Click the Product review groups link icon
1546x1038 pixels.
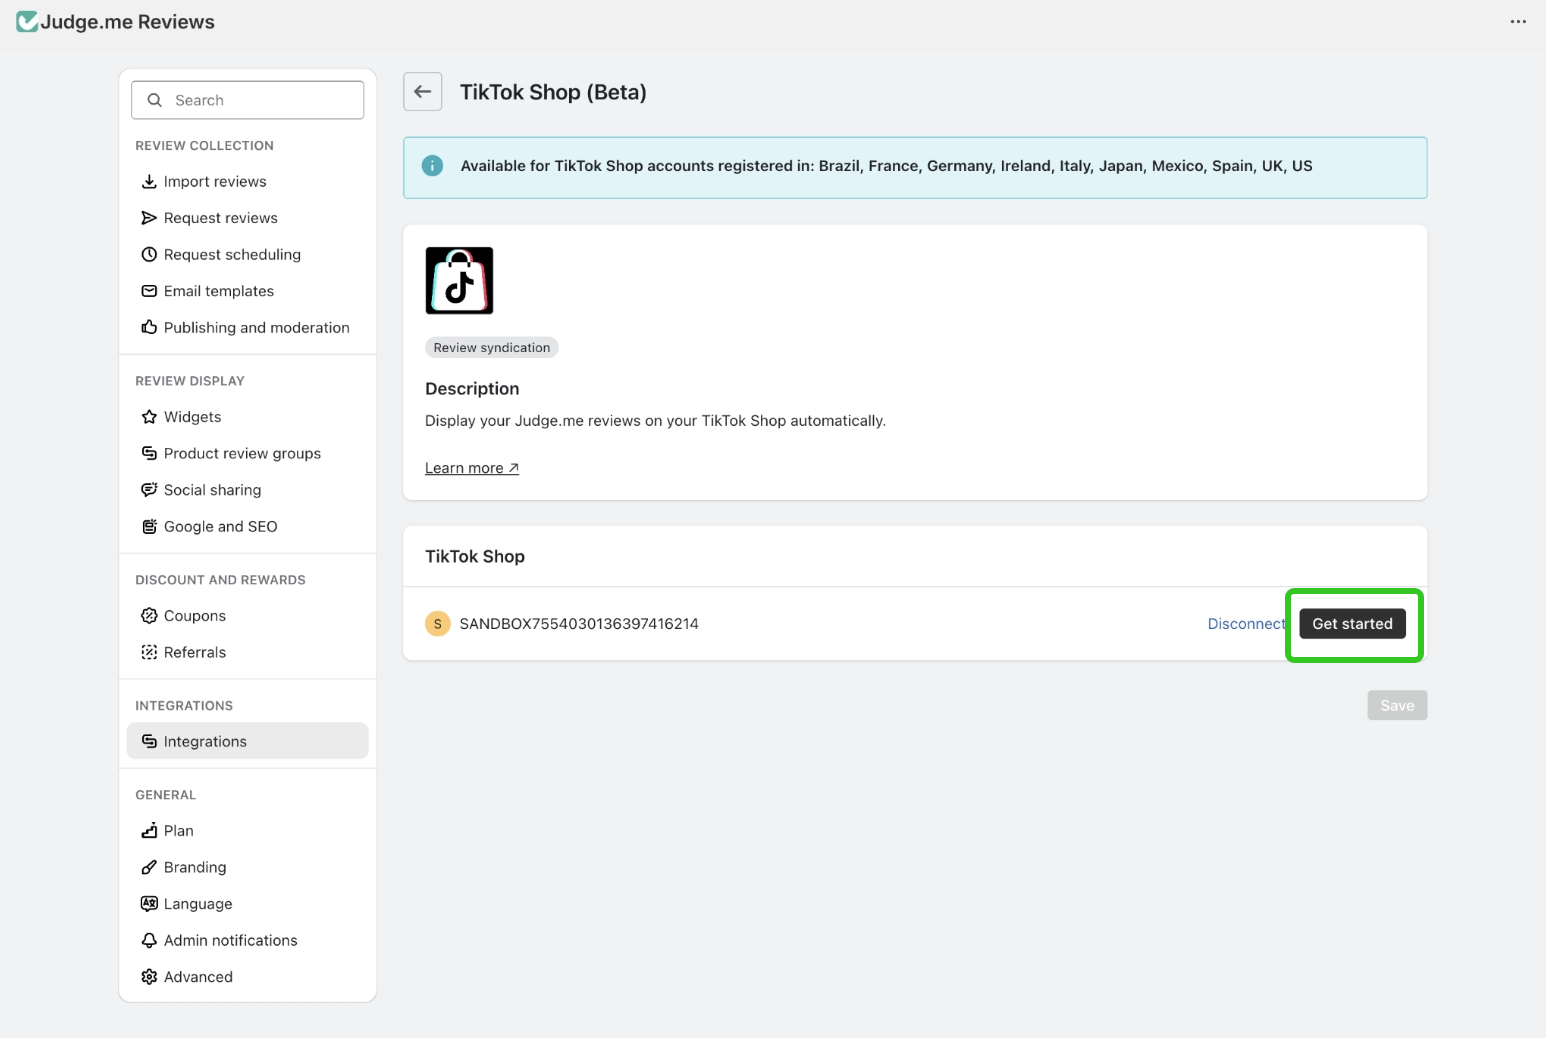click(149, 453)
